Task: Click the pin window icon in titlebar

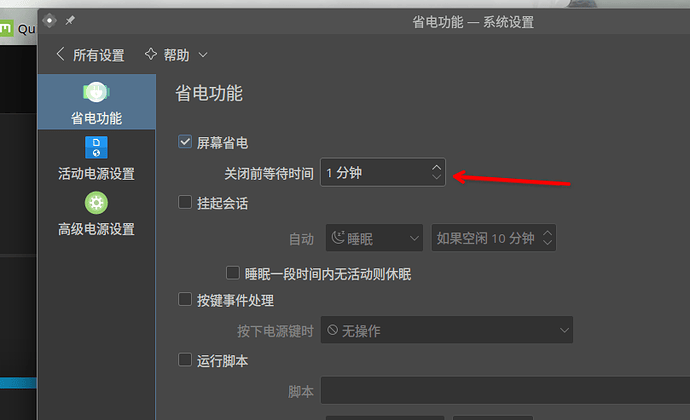Action: pyautogui.click(x=70, y=20)
